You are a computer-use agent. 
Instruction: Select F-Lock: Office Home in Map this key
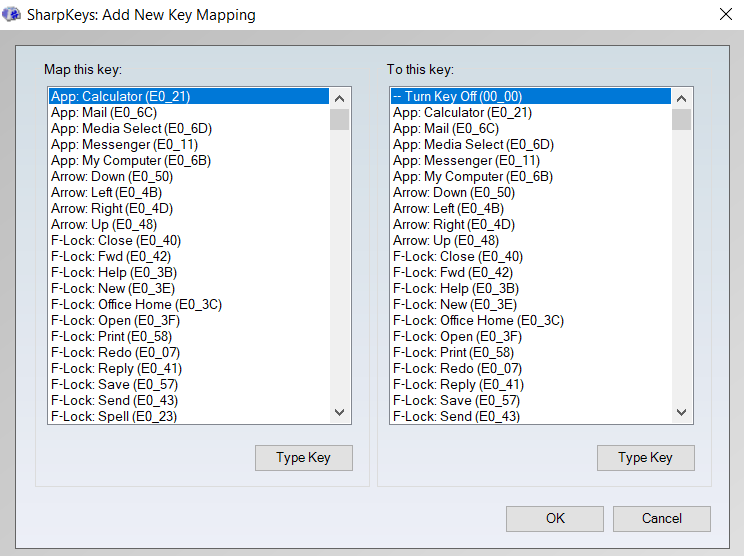pyautogui.click(x=136, y=305)
